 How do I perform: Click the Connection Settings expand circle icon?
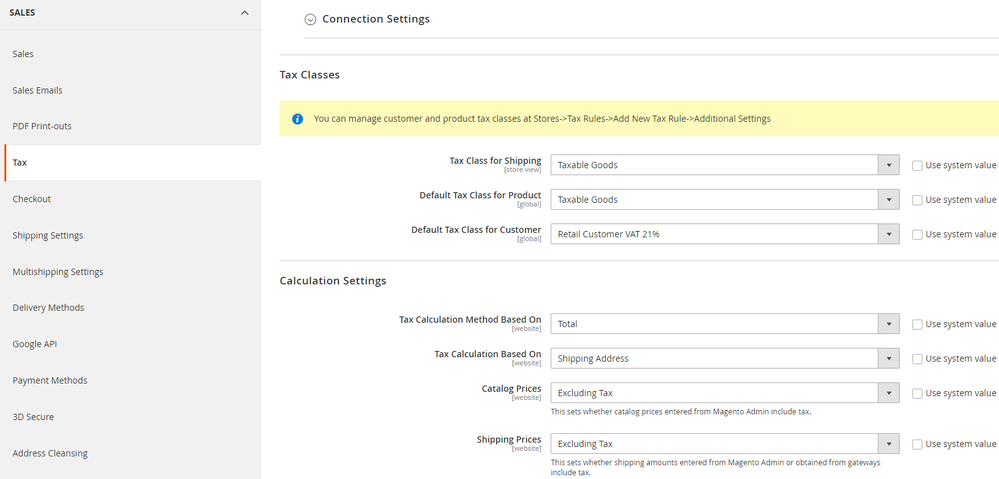click(x=310, y=19)
